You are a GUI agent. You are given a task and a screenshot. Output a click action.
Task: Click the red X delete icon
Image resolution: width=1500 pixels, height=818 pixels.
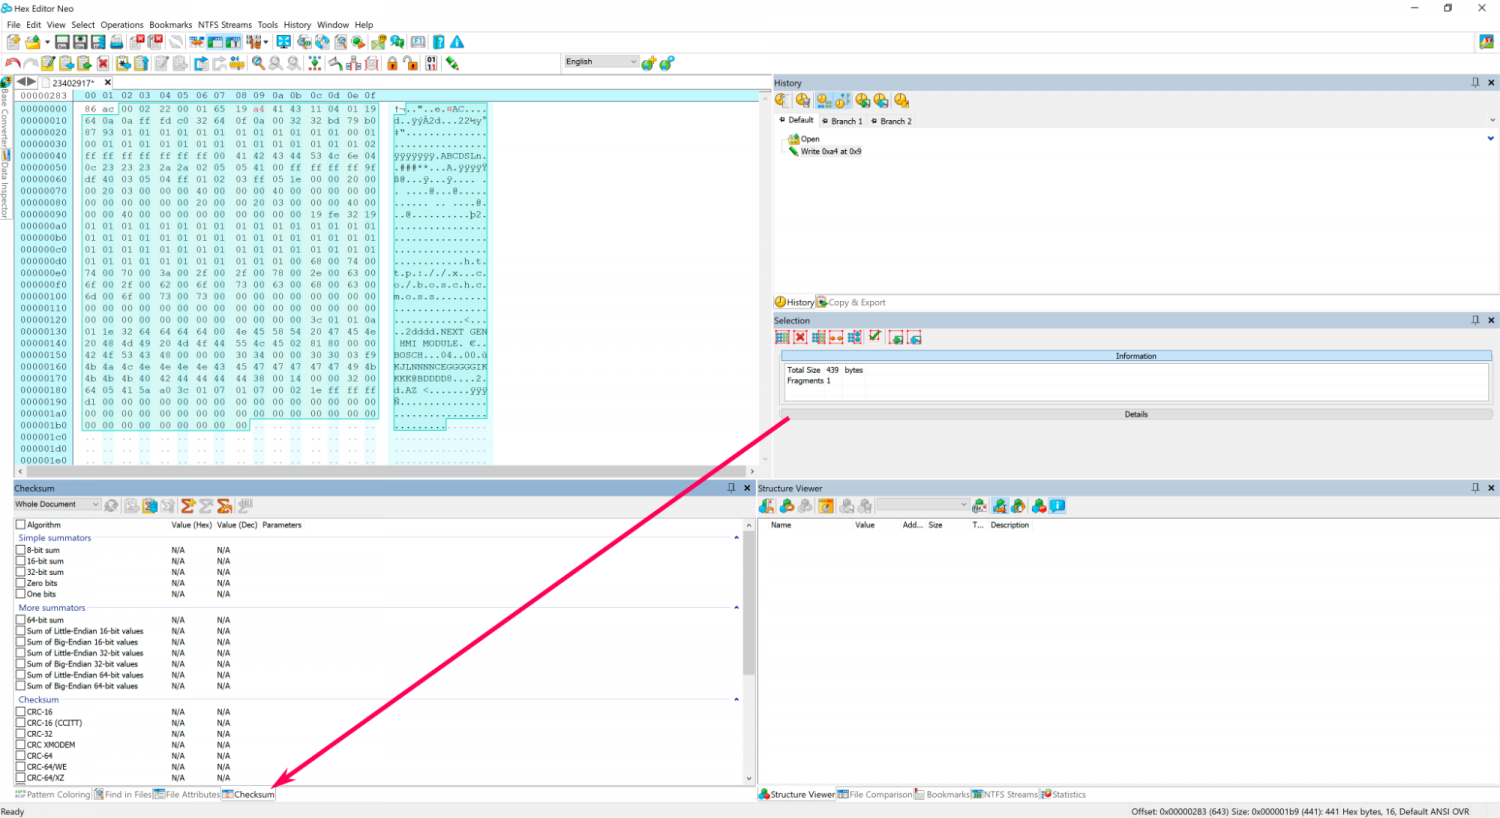(x=103, y=63)
